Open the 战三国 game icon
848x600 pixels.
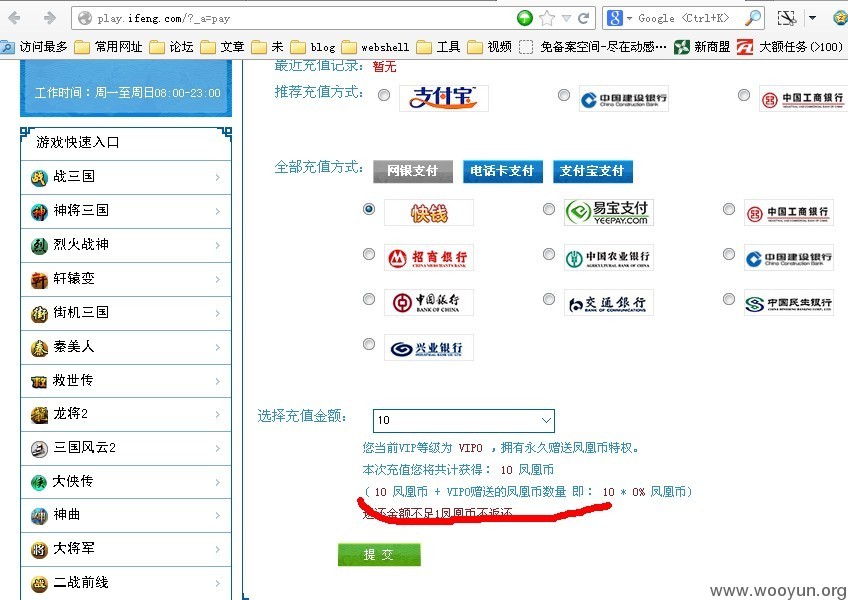[39, 177]
